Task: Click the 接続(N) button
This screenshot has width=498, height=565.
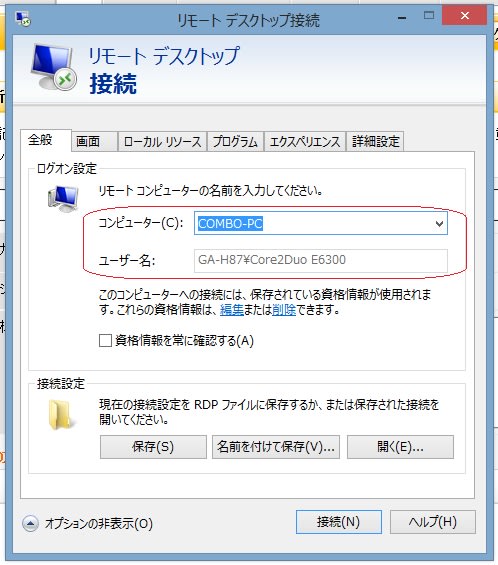Action: pyautogui.click(x=339, y=522)
